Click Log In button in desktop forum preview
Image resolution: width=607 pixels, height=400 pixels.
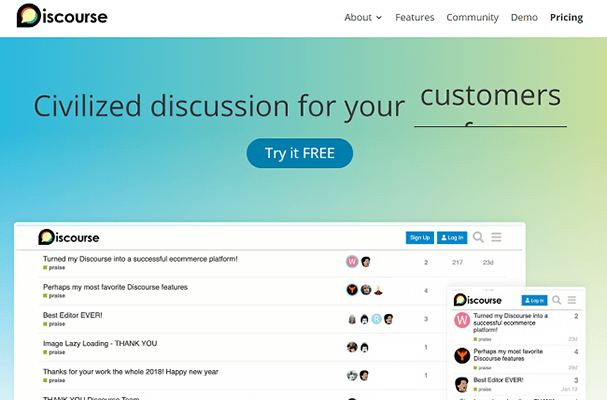pos(452,237)
